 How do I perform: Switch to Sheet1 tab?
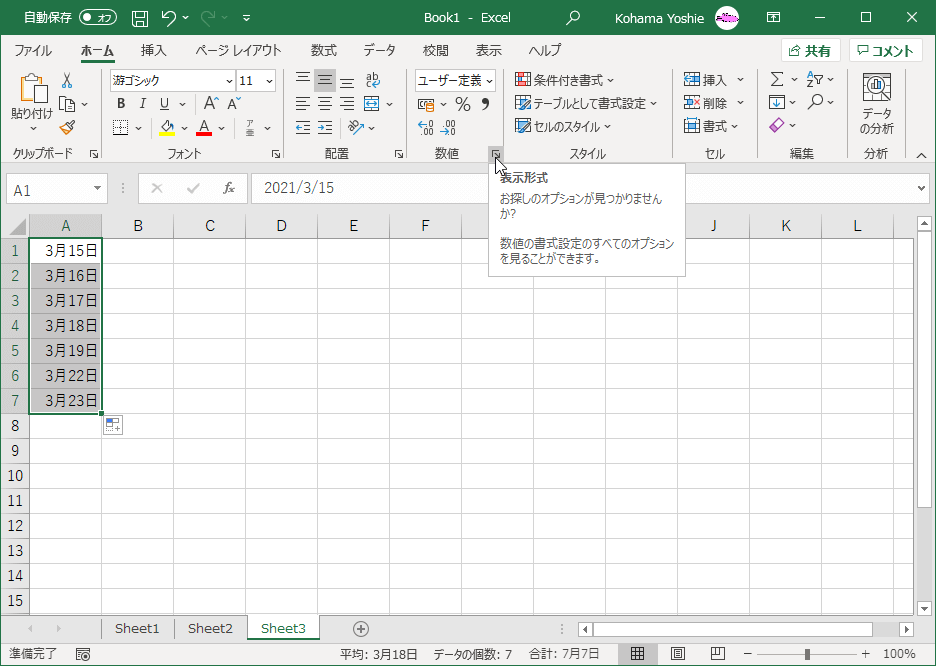coord(137,628)
